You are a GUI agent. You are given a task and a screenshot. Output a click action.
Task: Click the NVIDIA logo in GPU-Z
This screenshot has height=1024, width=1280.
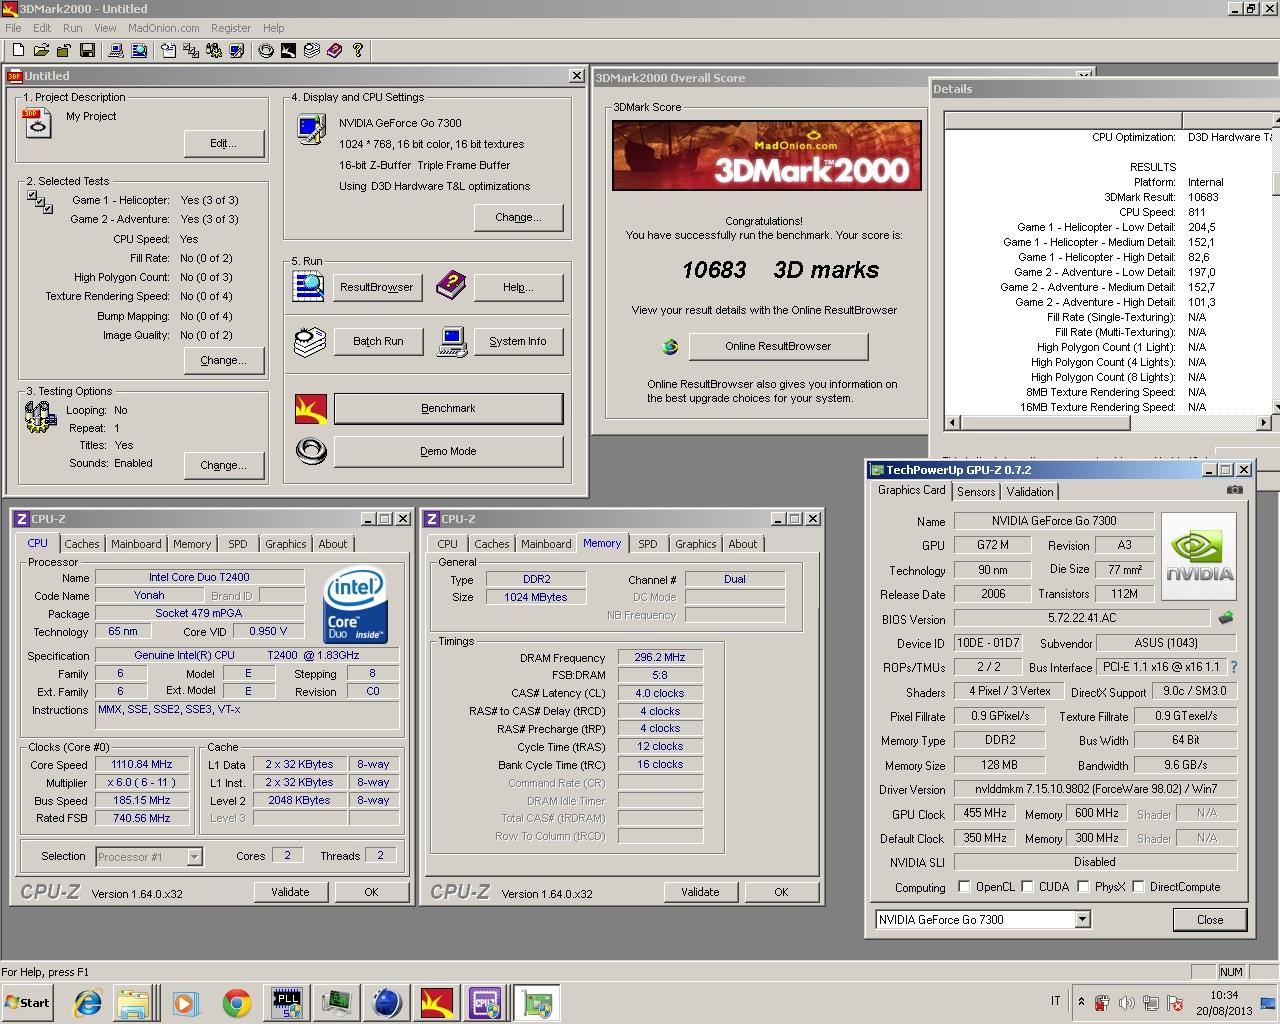point(1199,558)
